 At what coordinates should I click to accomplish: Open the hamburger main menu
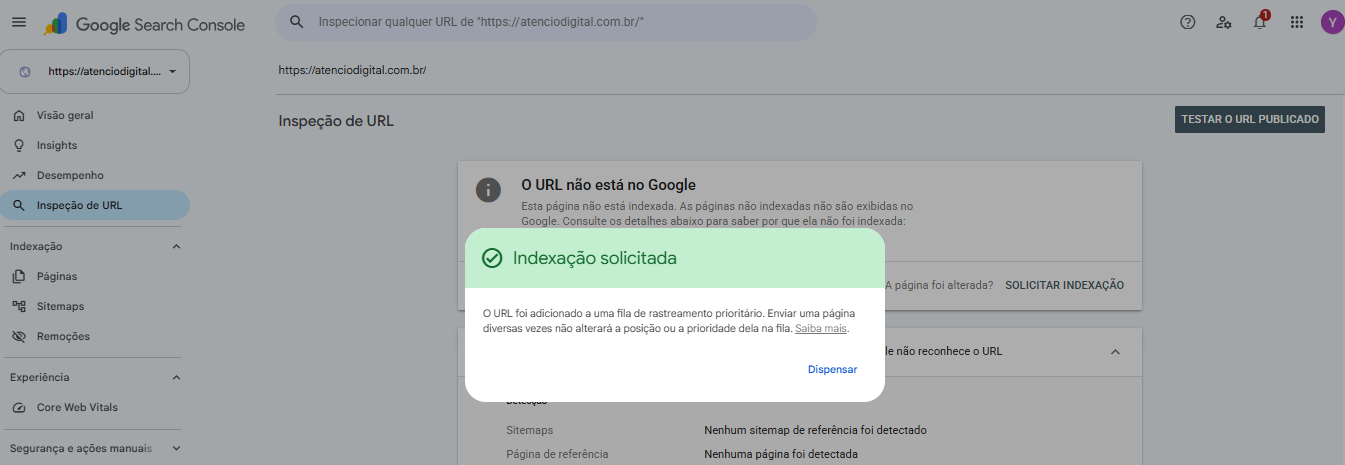[18, 22]
